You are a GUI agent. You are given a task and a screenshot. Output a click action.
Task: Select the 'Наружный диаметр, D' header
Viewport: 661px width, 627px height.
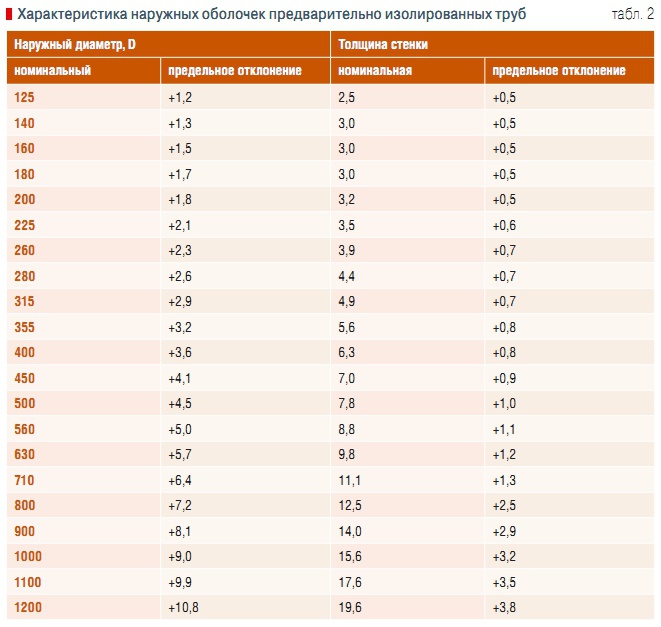(75, 46)
